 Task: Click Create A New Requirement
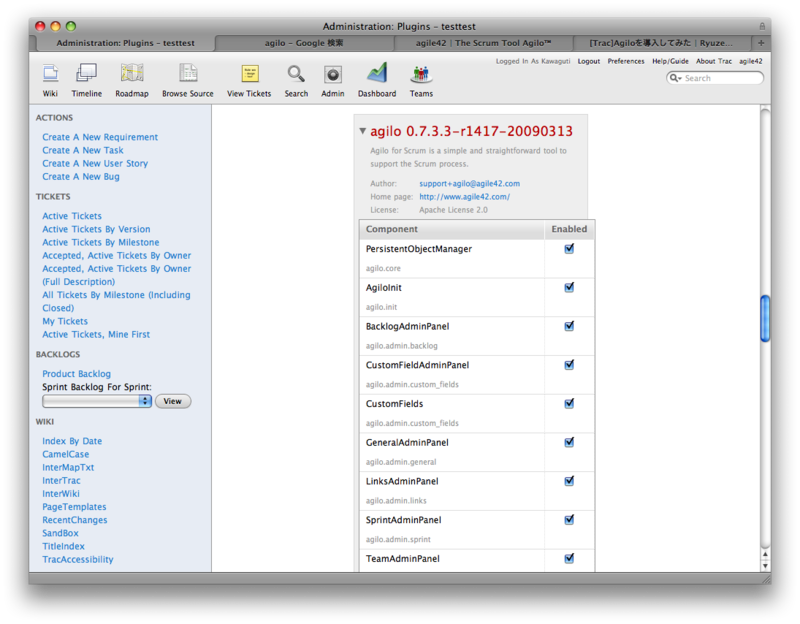point(100,137)
